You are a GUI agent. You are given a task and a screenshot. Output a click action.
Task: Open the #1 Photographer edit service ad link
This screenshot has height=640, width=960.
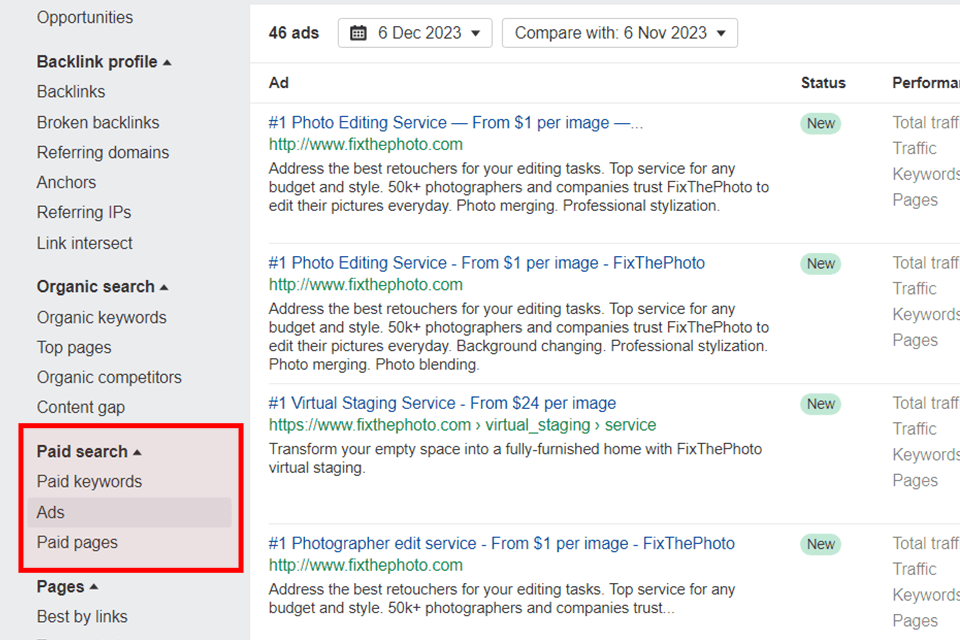[501, 543]
